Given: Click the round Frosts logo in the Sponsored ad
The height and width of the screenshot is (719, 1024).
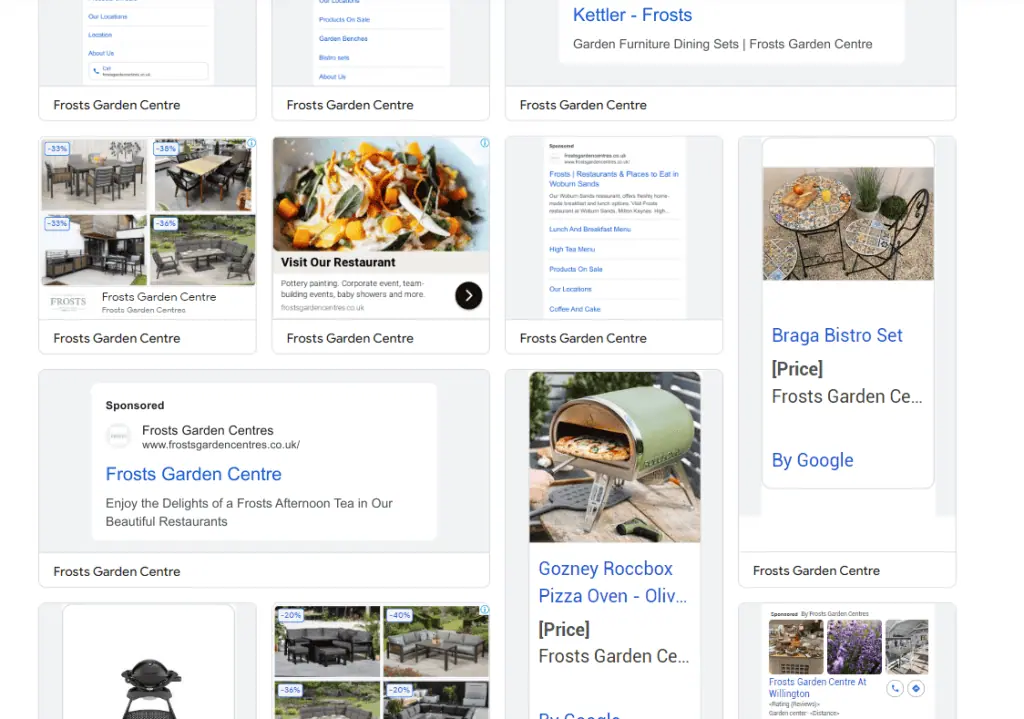Looking at the screenshot, I should 118,436.
